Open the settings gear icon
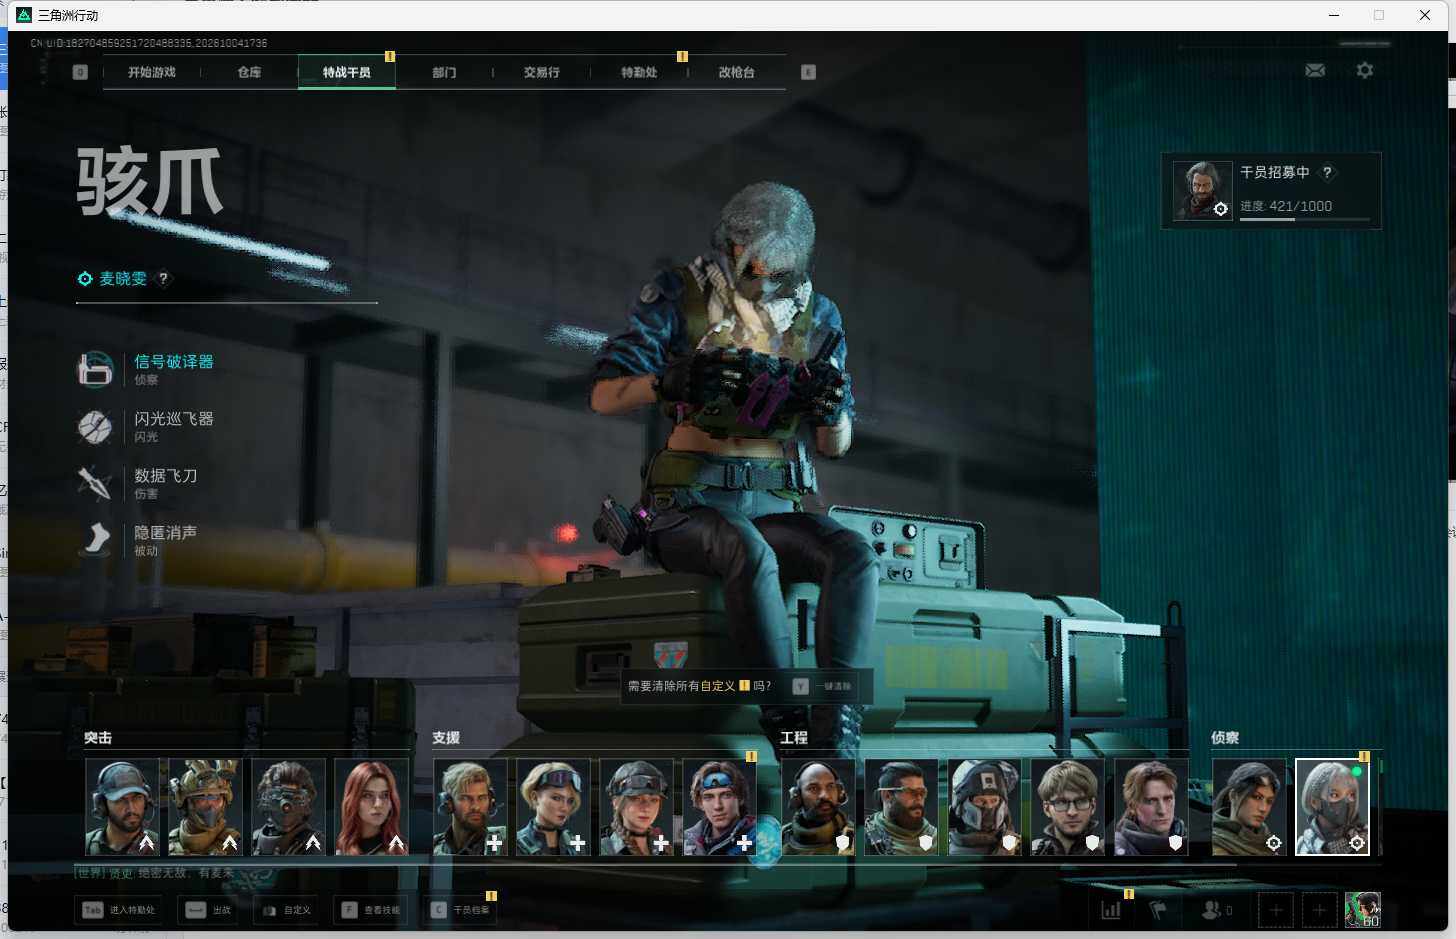The image size is (1456, 939). tap(1365, 70)
